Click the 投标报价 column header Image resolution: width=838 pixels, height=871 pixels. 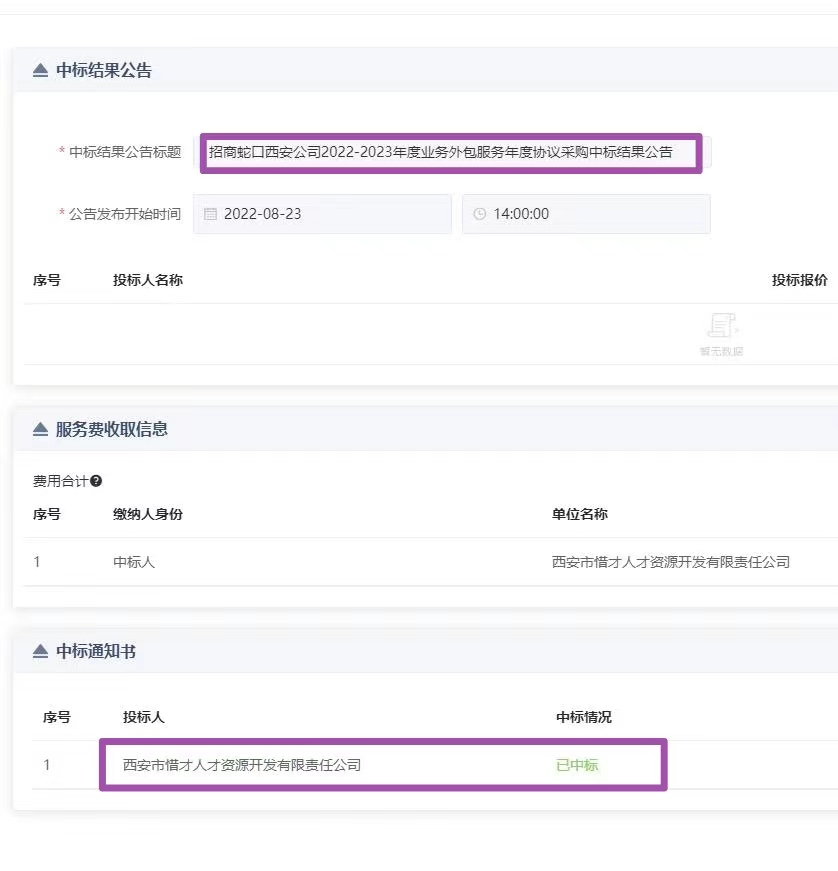click(799, 280)
